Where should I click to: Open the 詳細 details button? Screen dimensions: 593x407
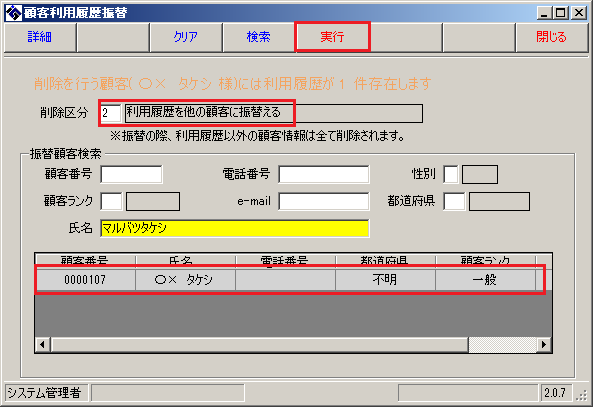40,37
